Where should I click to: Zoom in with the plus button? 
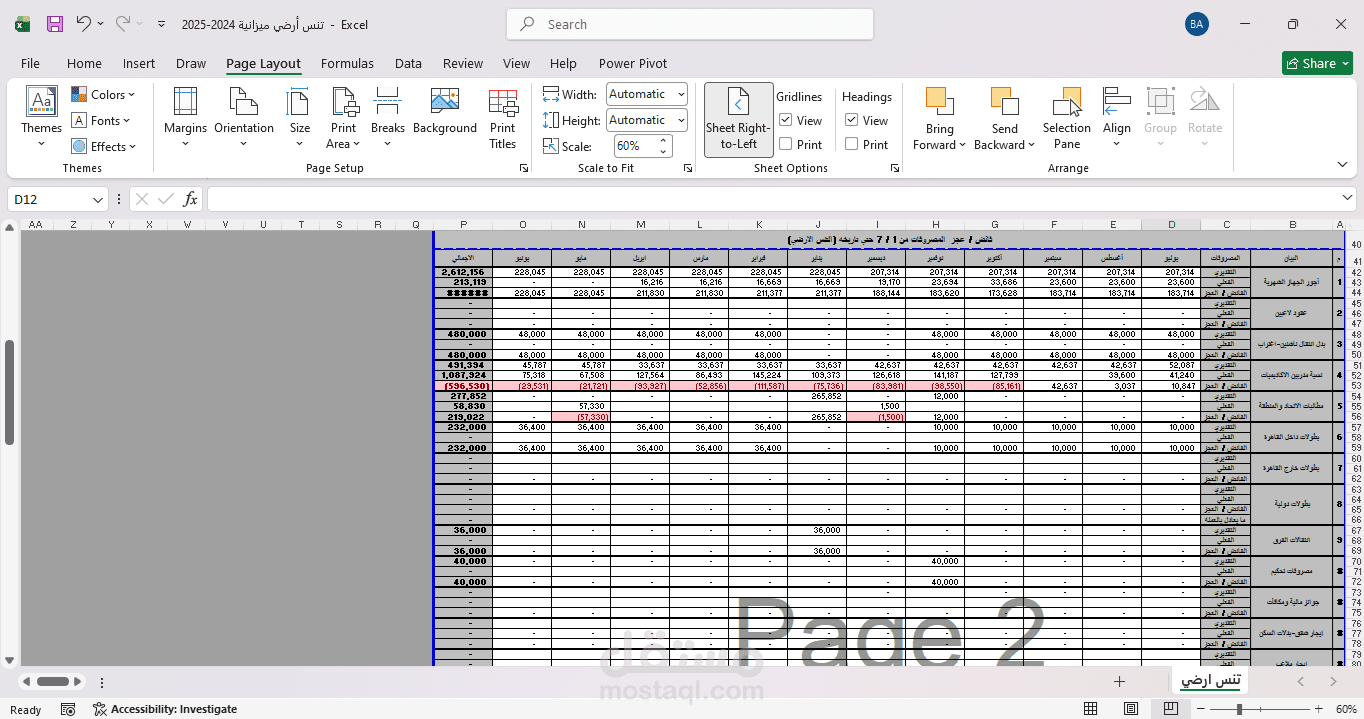1319,709
